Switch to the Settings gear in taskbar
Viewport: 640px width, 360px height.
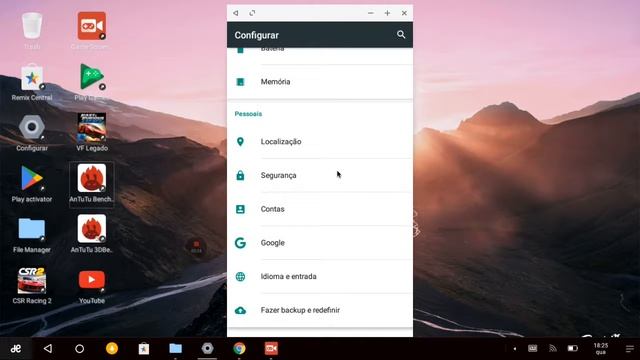point(207,348)
